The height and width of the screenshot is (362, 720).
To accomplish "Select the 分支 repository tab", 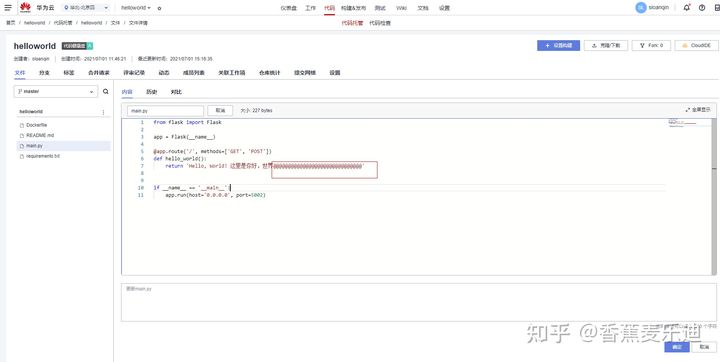I will click(x=44, y=73).
